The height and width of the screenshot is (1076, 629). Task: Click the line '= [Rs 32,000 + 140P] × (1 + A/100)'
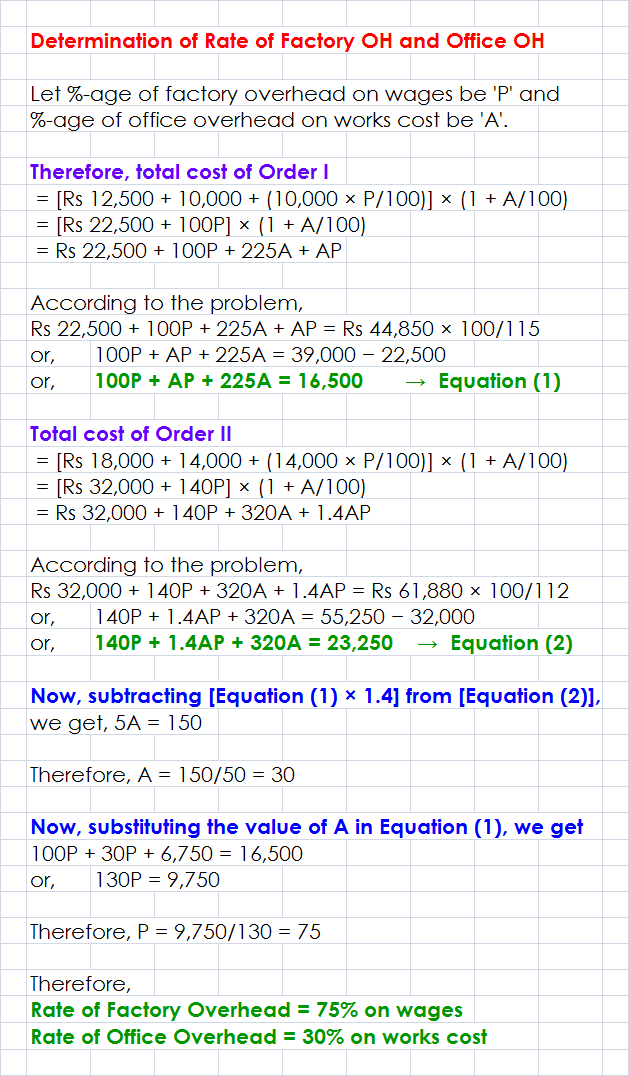[200, 487]
